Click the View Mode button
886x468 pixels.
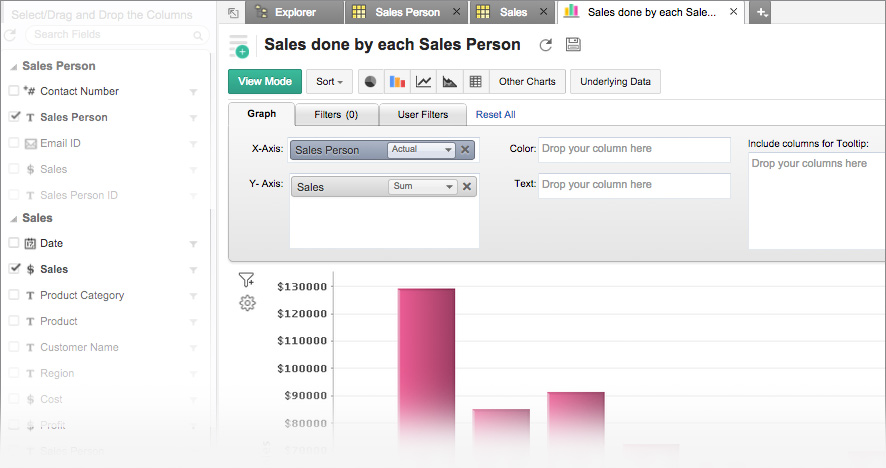[x=264, y=82]
